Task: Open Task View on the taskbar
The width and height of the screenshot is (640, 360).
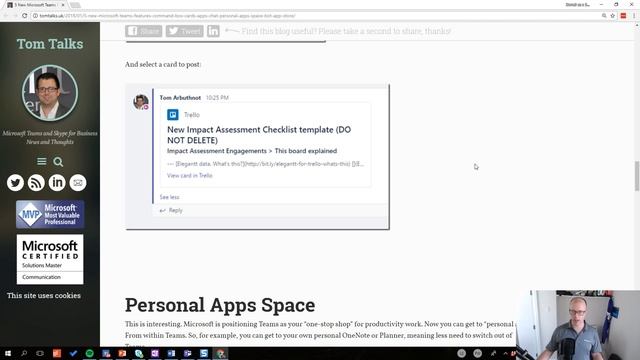Action: pos(40,353)
